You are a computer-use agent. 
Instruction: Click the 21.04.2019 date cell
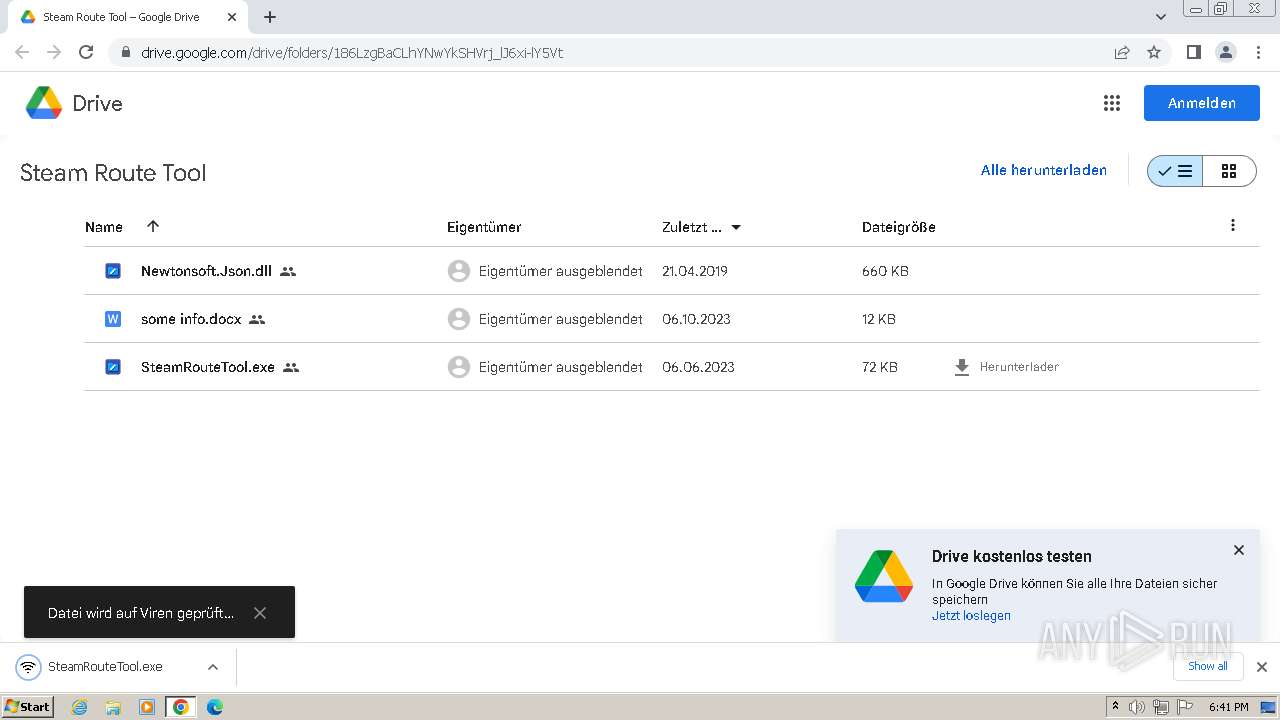(695, 271)
